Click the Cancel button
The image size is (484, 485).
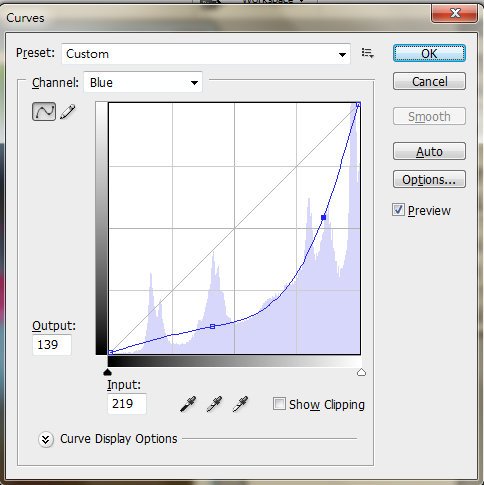click(429, 81)
